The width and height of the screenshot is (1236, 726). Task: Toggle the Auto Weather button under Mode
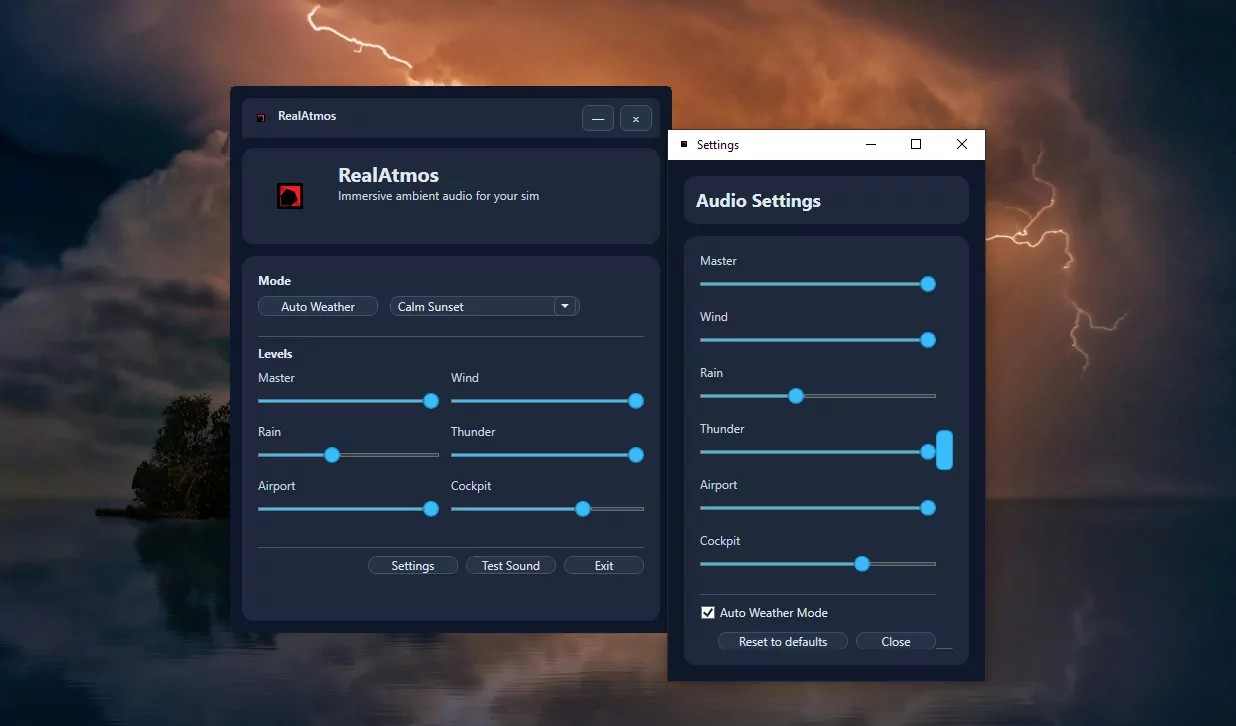pos(318,306)
